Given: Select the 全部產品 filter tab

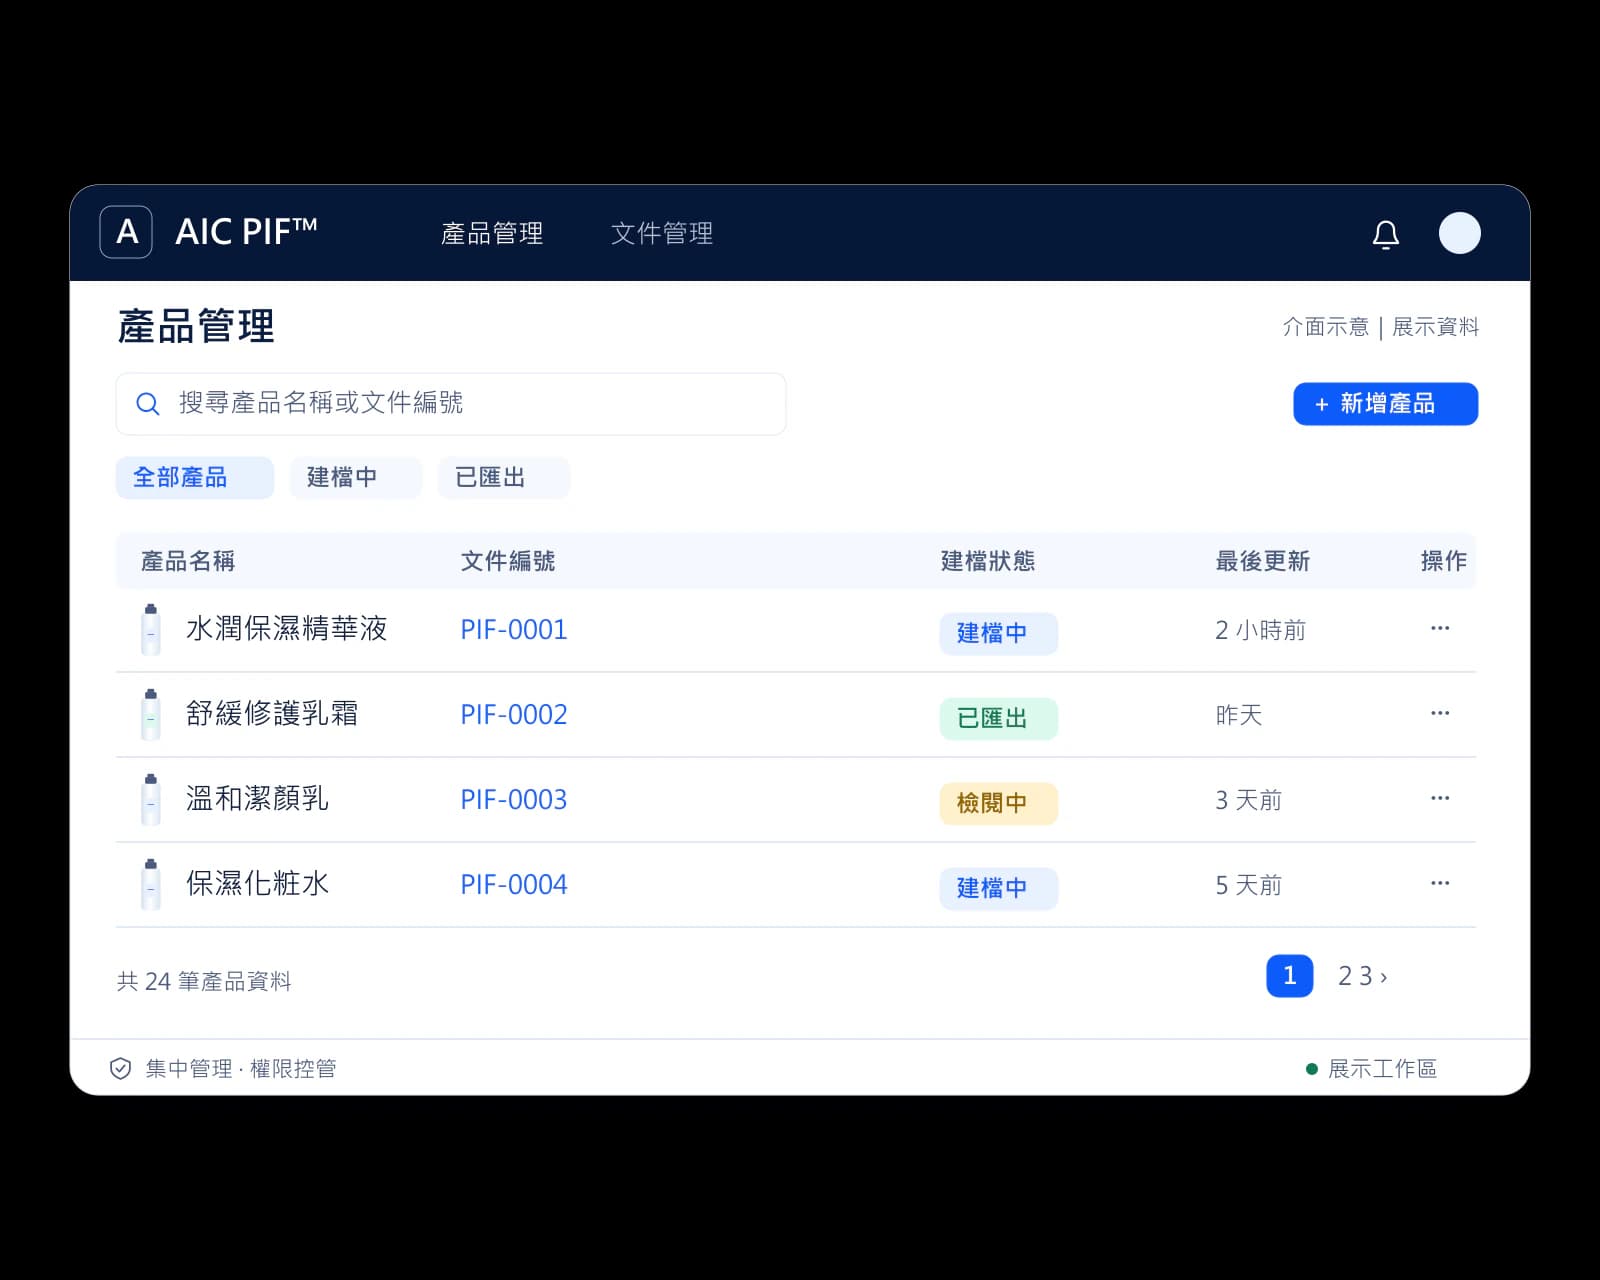Looking at the screenshot, I should (195, 478).
